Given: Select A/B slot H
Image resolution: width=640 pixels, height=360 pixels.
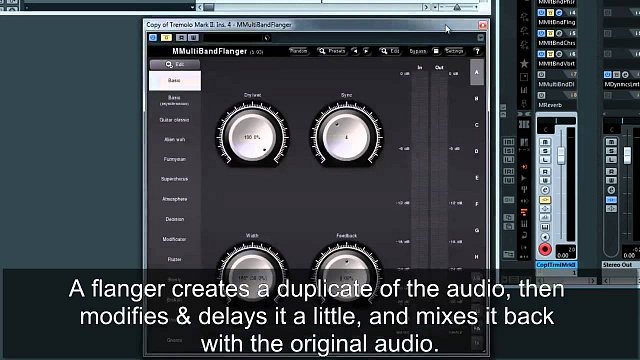Looking at the screenshot, I should coord(477,257).
